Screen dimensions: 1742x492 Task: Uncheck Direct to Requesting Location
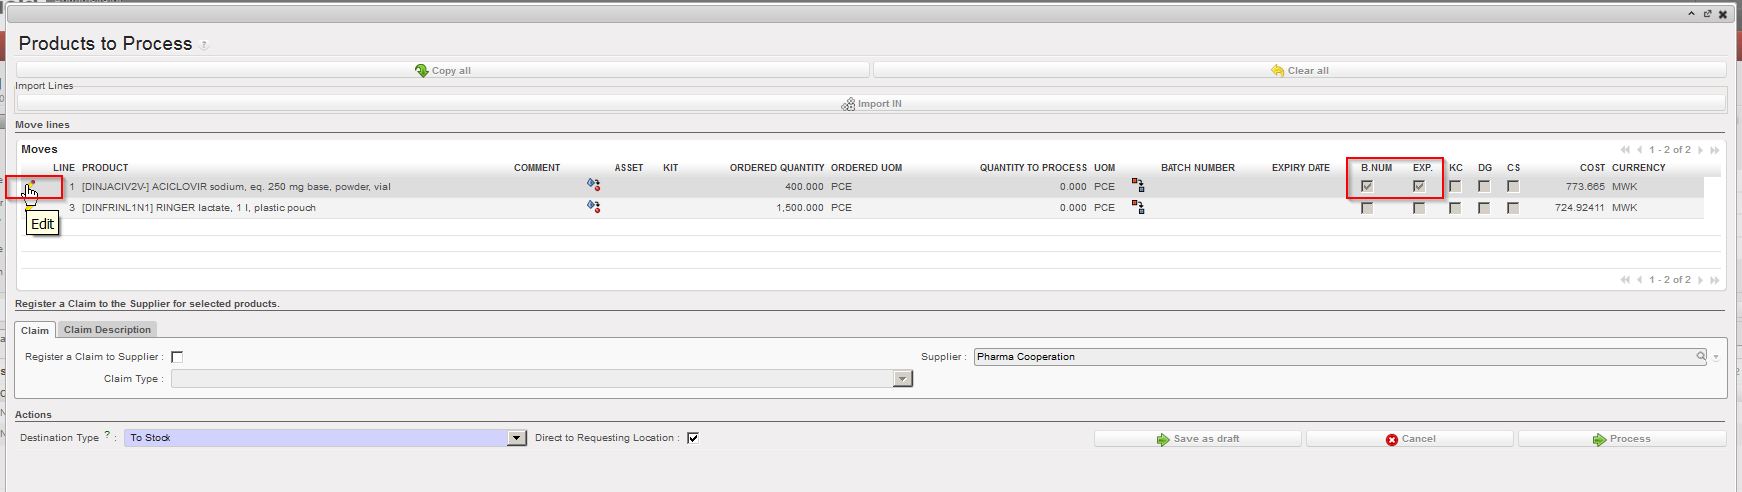(x=693, y=438)
